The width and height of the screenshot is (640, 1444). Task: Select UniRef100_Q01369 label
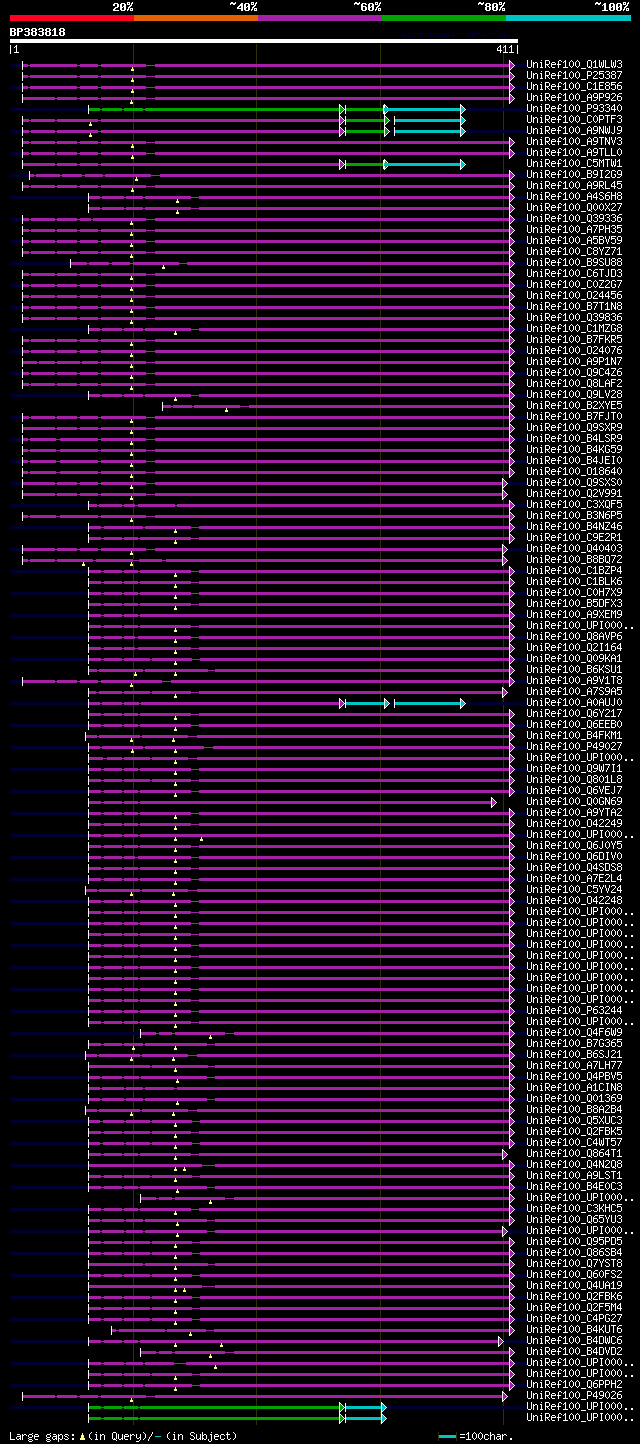tap(574, 1098)
